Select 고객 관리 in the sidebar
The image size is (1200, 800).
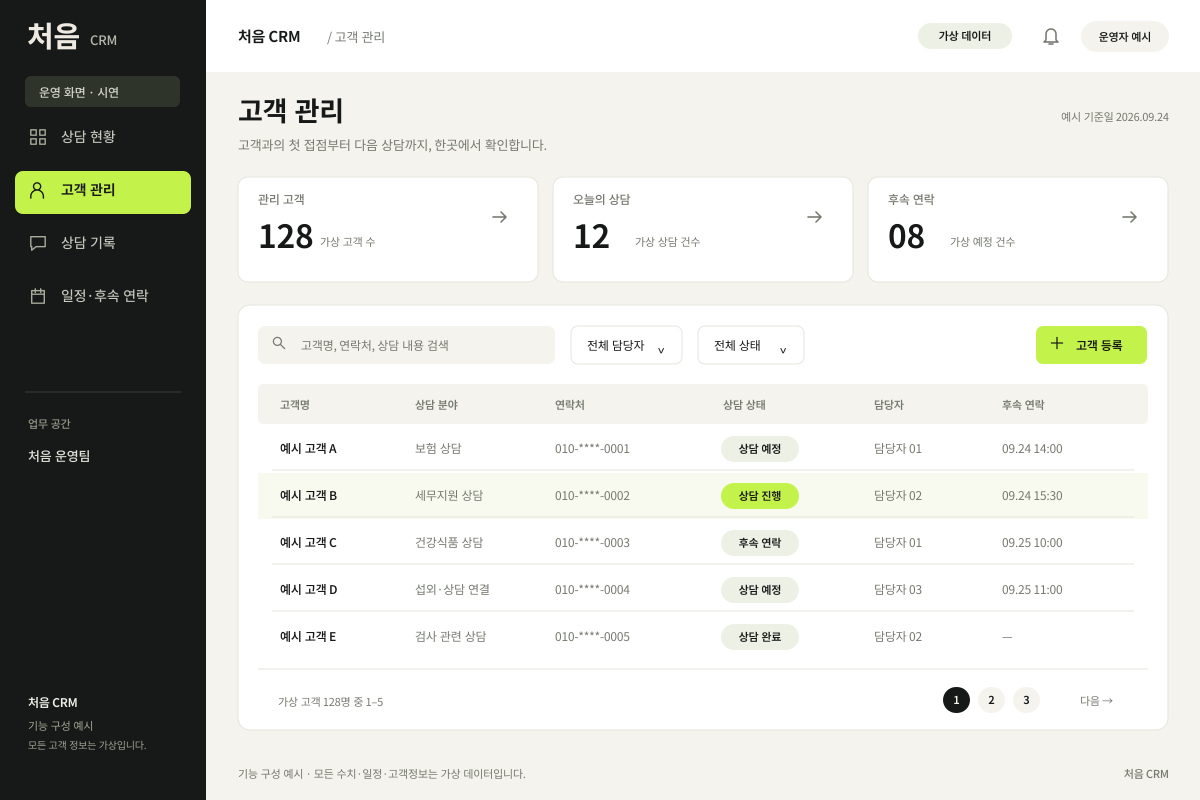click(103, 192)
